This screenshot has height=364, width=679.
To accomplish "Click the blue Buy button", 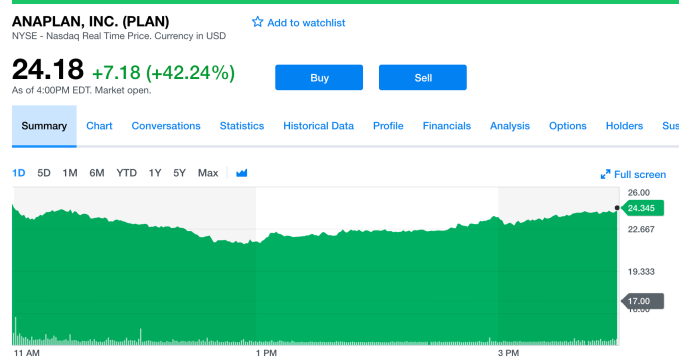I will point(319,77).
